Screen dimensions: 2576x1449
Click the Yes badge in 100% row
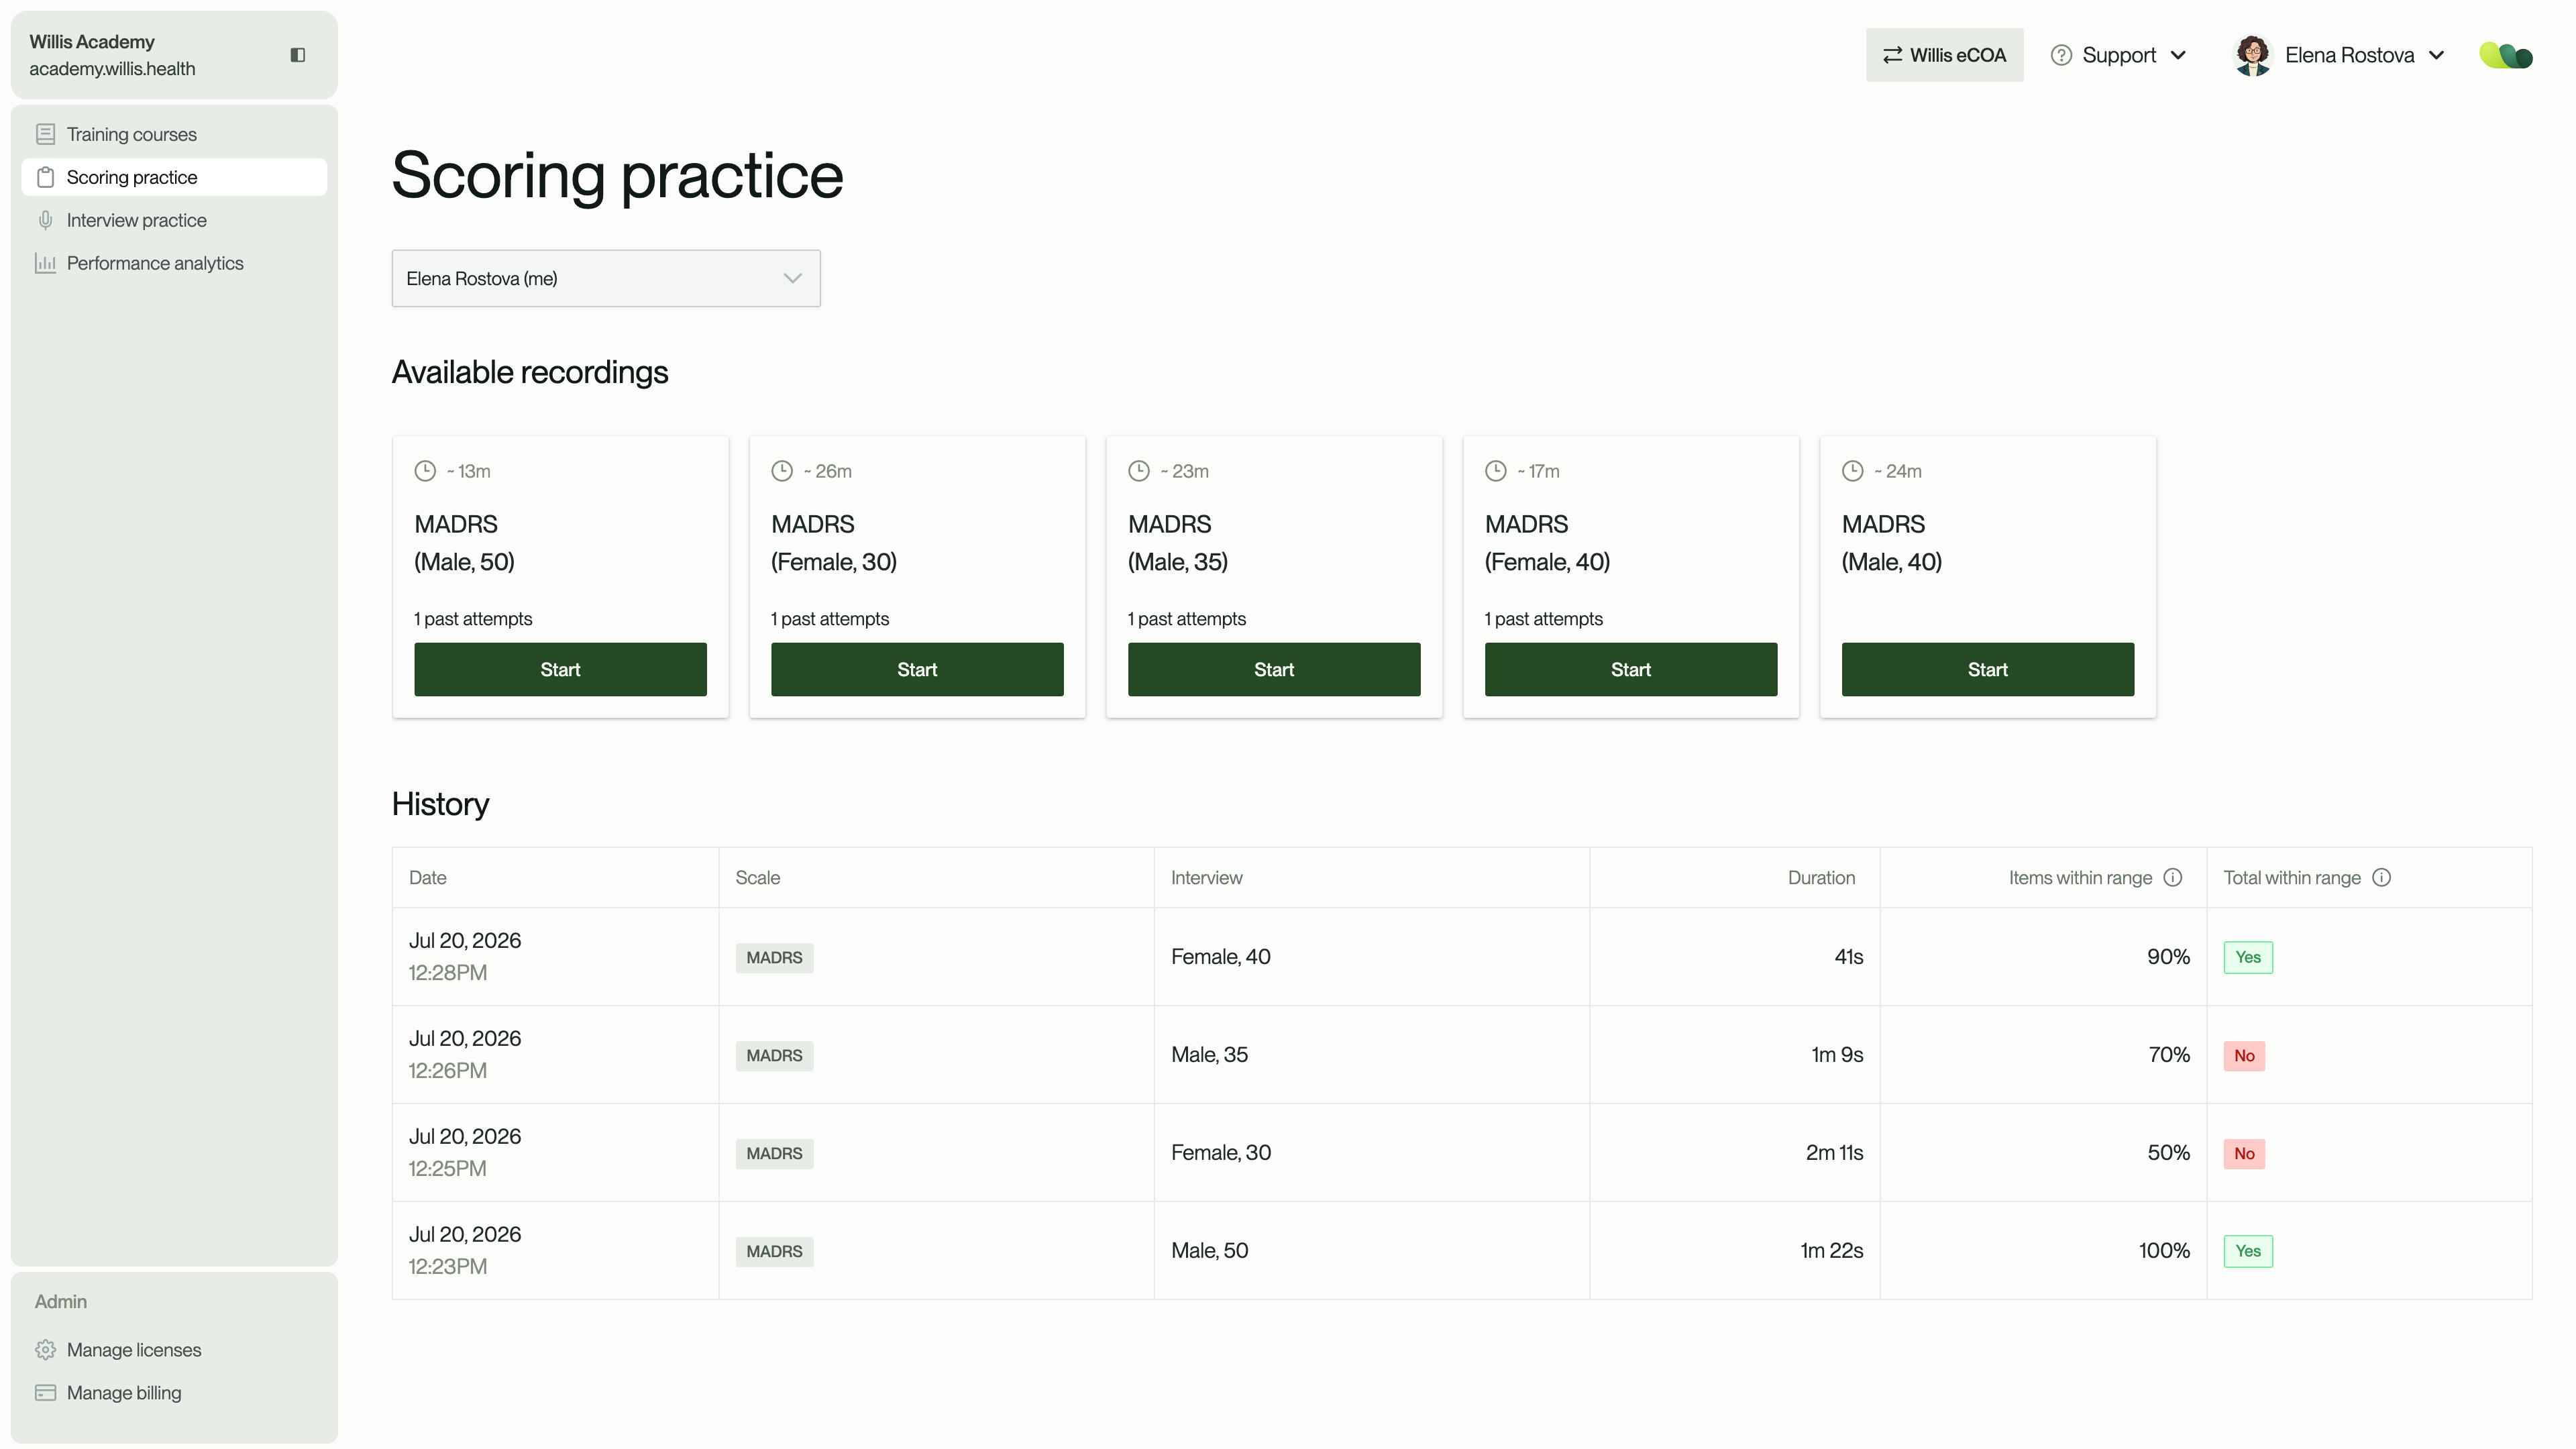point(2248,1251)
